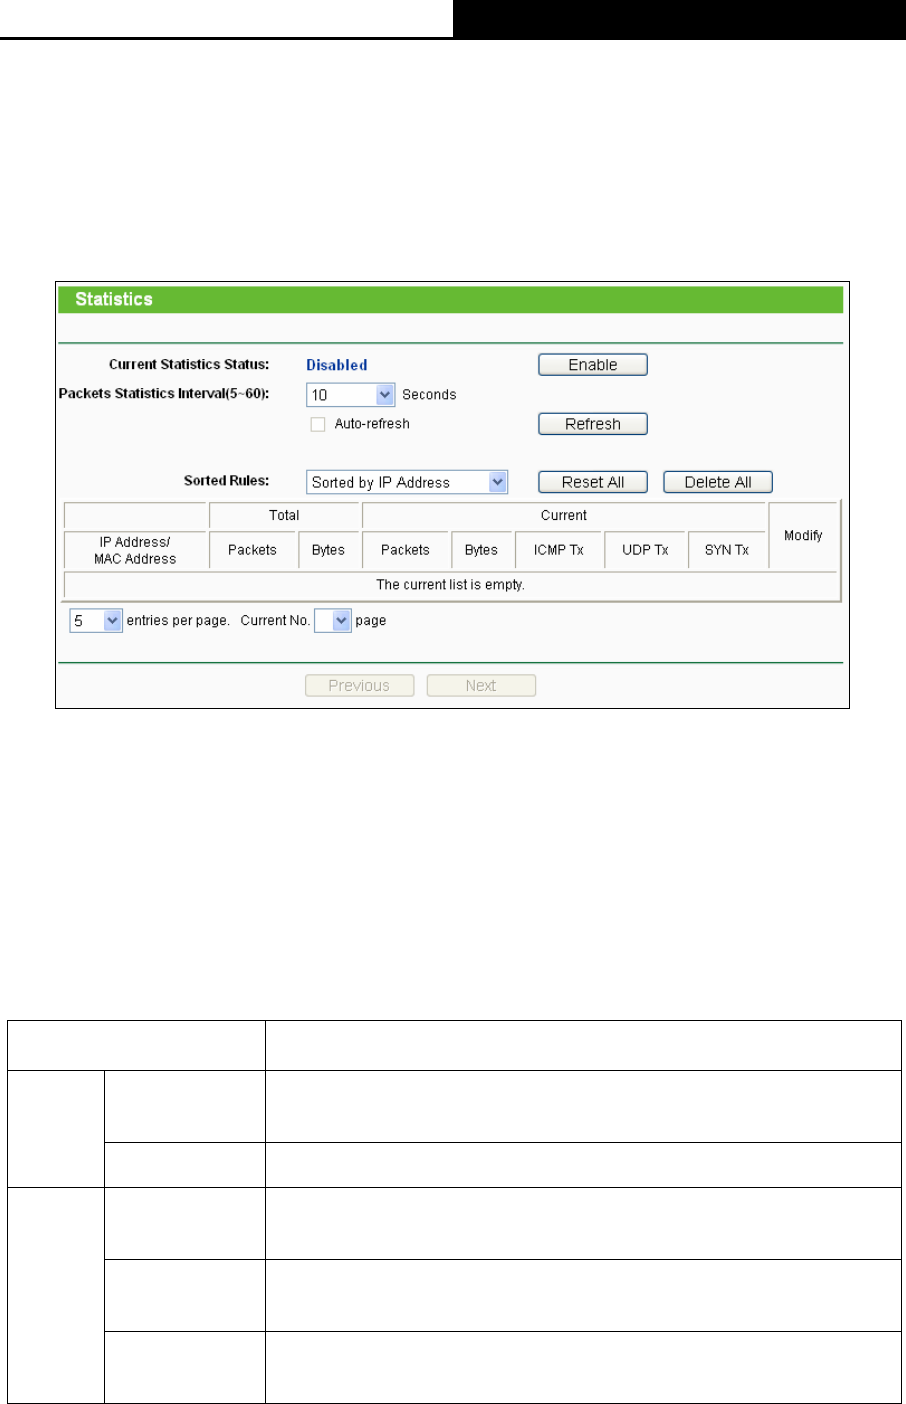The height and width of the screenshot is (1404, 906).
Task: Click 'The current list is empty.' message
Action: [450, 585]
